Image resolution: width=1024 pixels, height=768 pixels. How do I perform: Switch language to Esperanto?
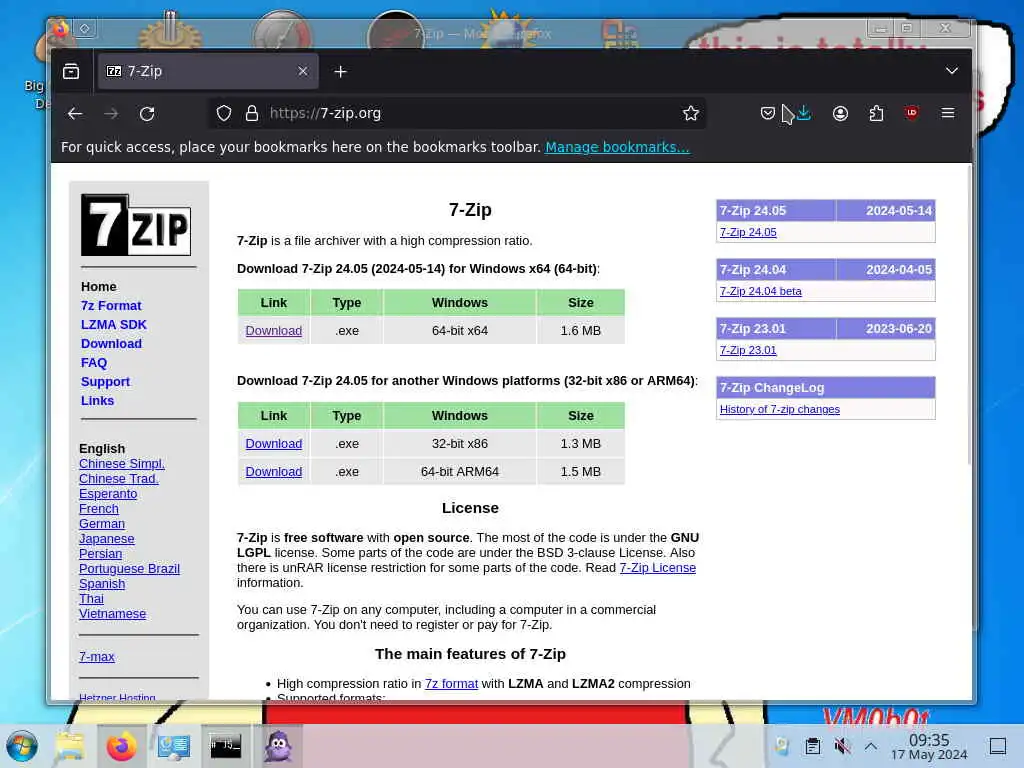[108, 494]
